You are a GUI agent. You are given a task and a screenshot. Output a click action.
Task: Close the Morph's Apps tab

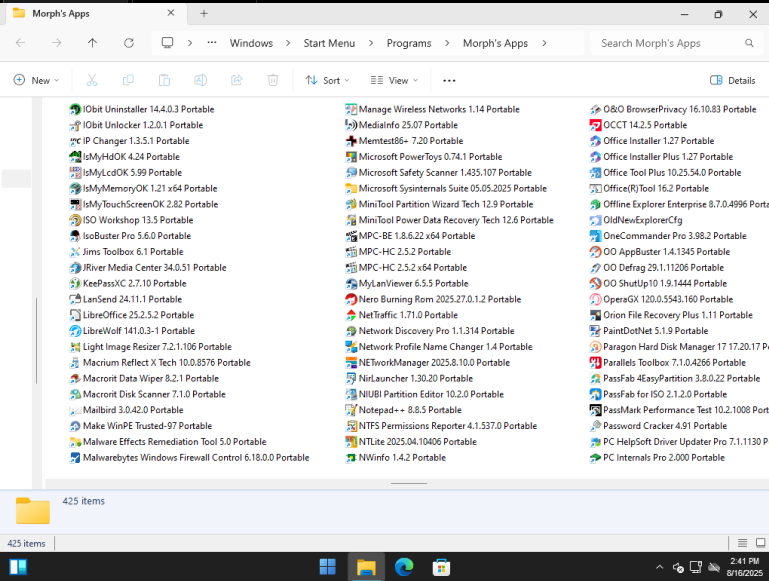(x=171, y=13)
